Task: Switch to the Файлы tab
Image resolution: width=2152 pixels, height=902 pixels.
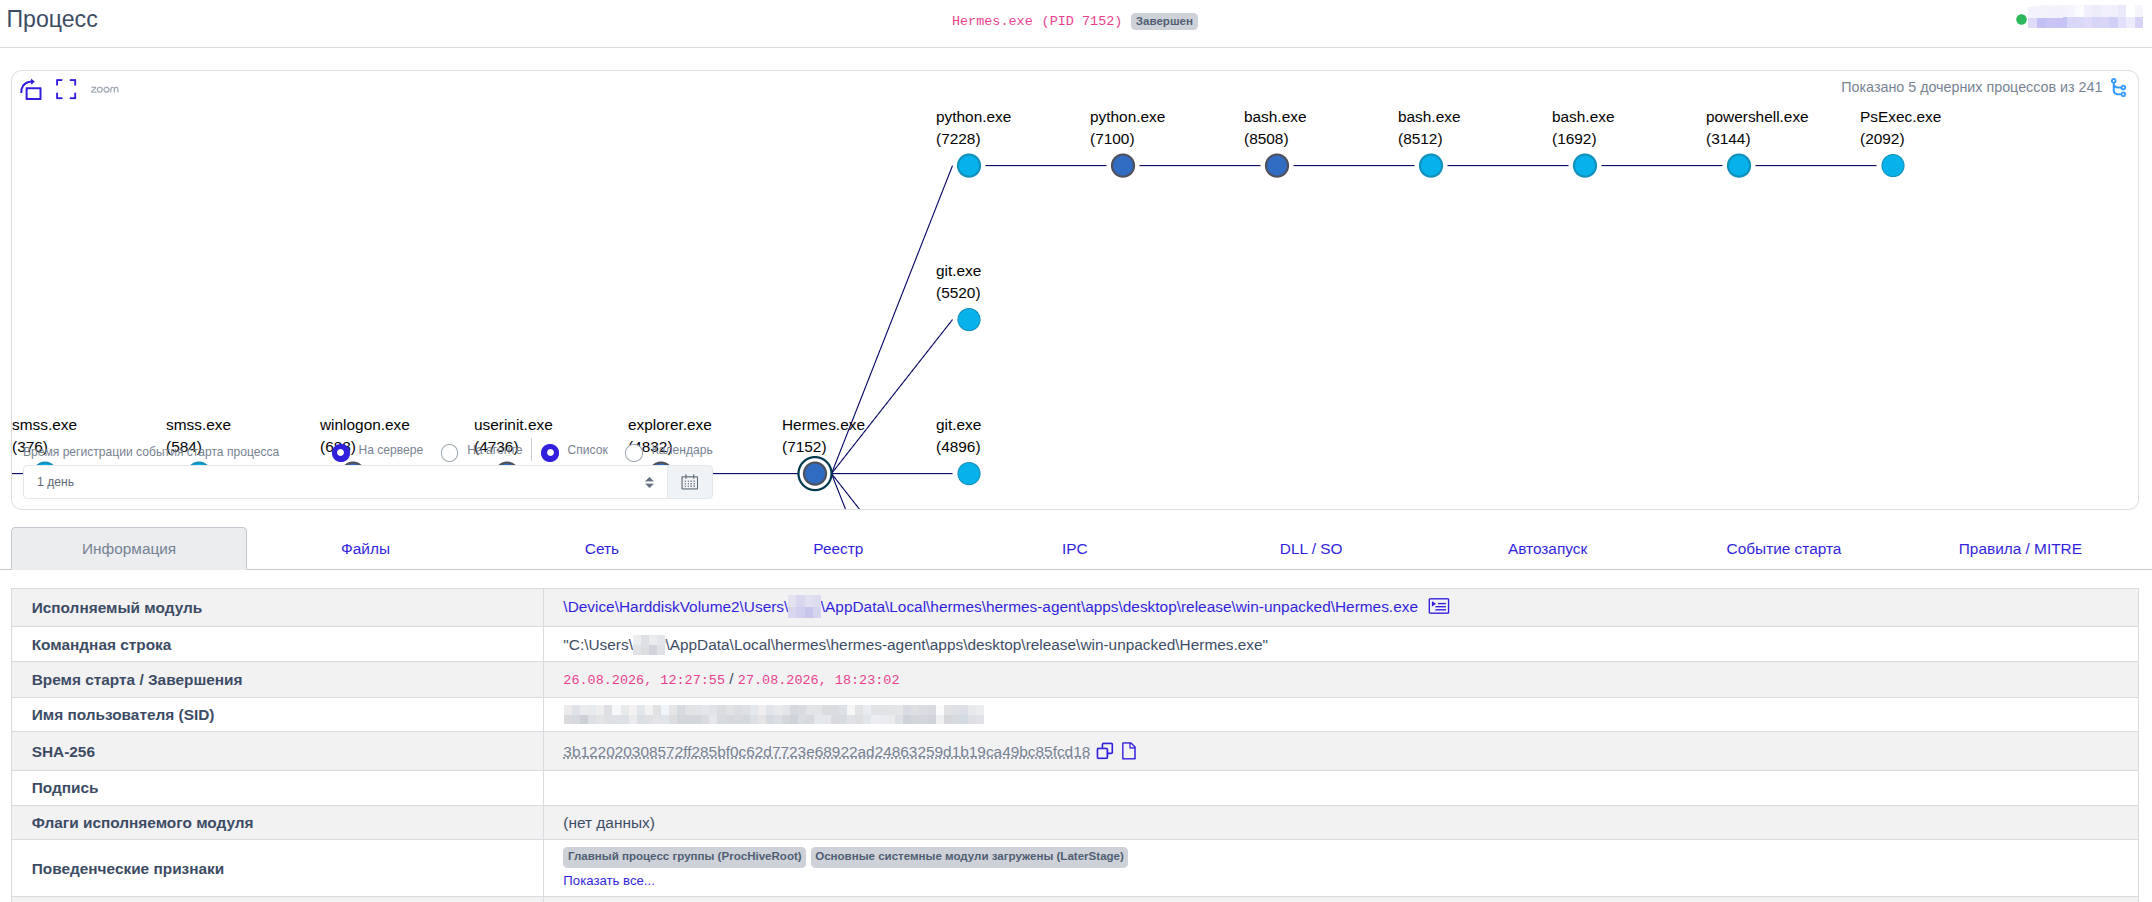Action: pyautogui.click(x=365, y=549)
